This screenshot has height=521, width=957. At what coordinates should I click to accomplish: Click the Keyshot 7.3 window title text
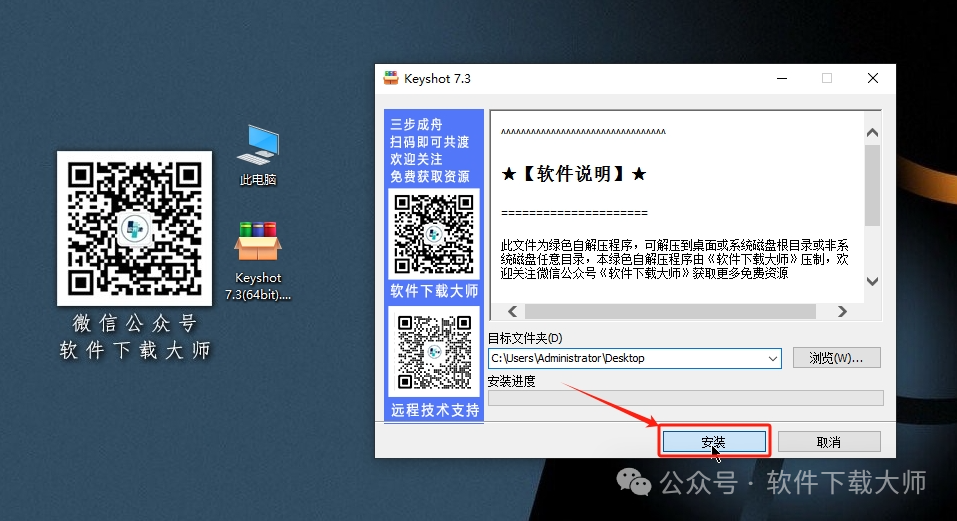(437, 79)
